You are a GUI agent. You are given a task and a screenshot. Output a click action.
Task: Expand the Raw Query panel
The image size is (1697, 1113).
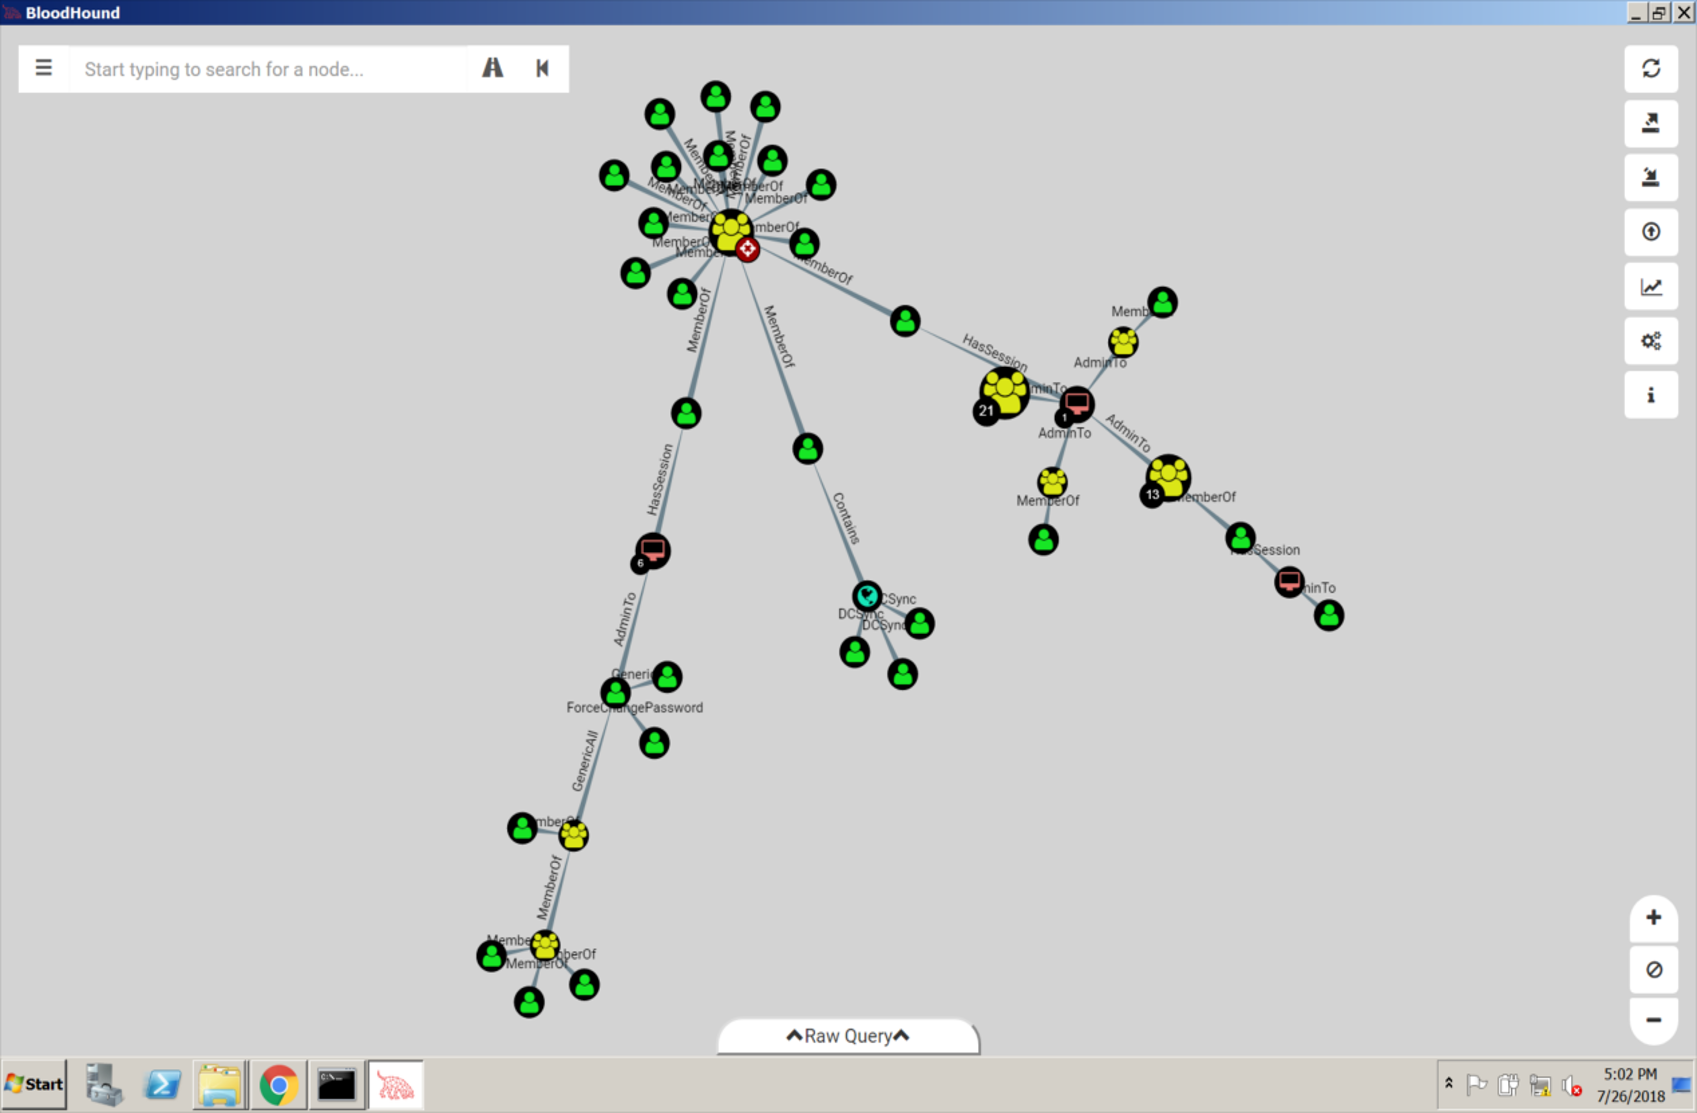pos(848,1036)
